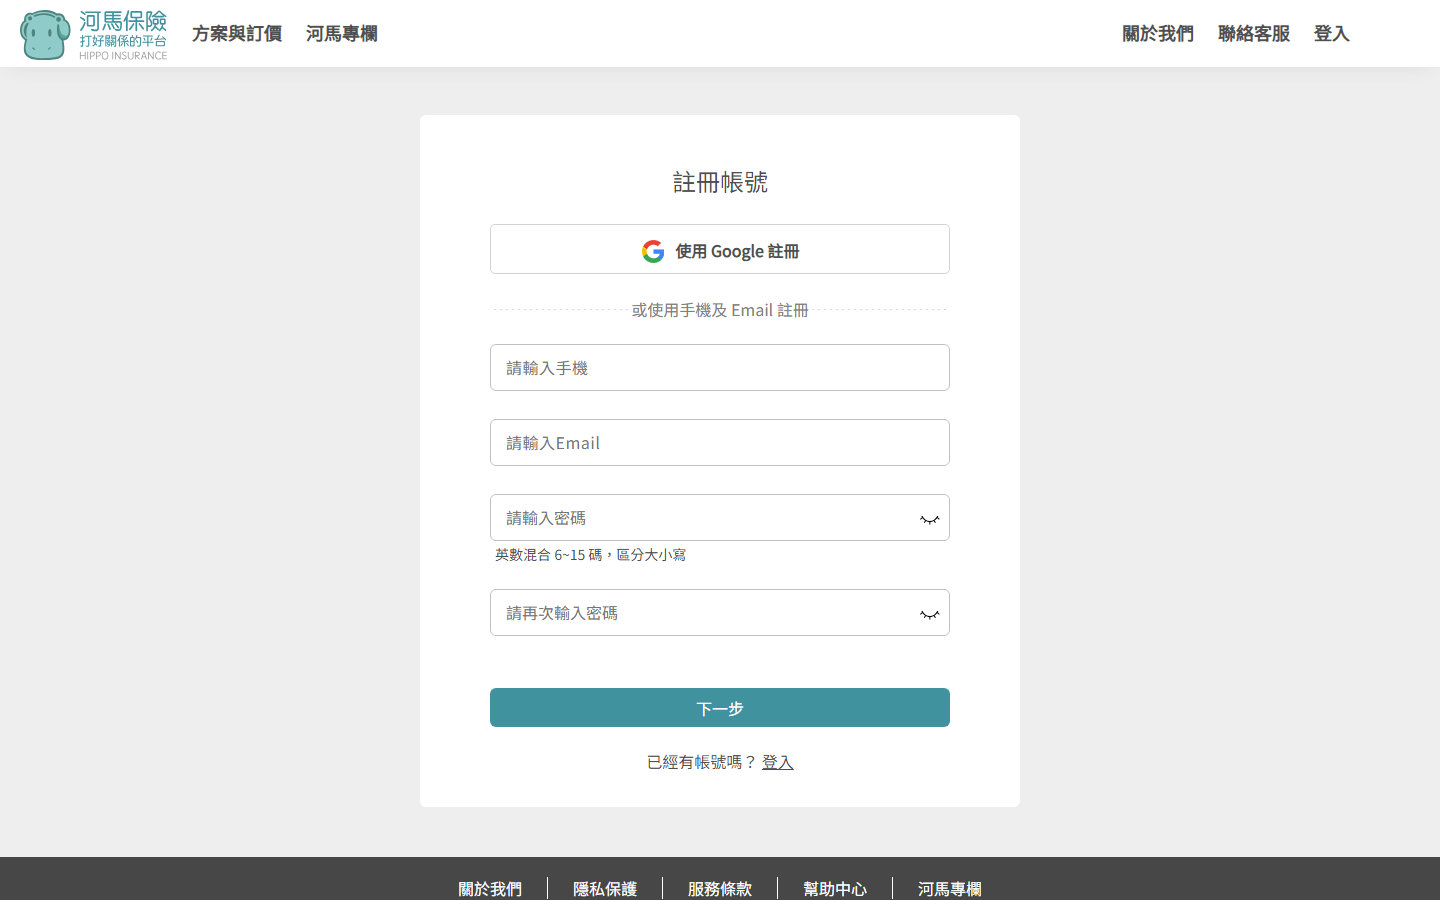Reveal the confirm password field contents
The width and height of the screenshot is (1440, 900).
(928, 613)
